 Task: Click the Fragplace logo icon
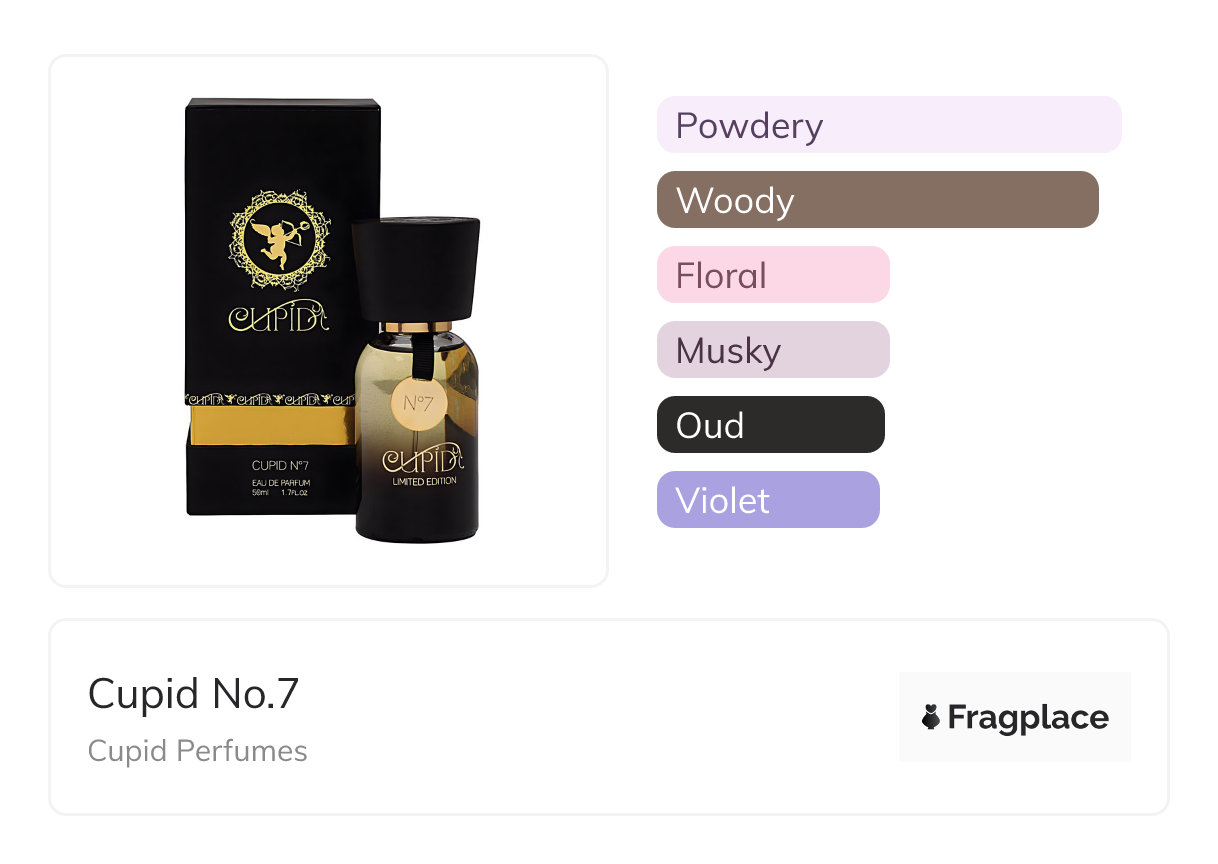[931, 717]
